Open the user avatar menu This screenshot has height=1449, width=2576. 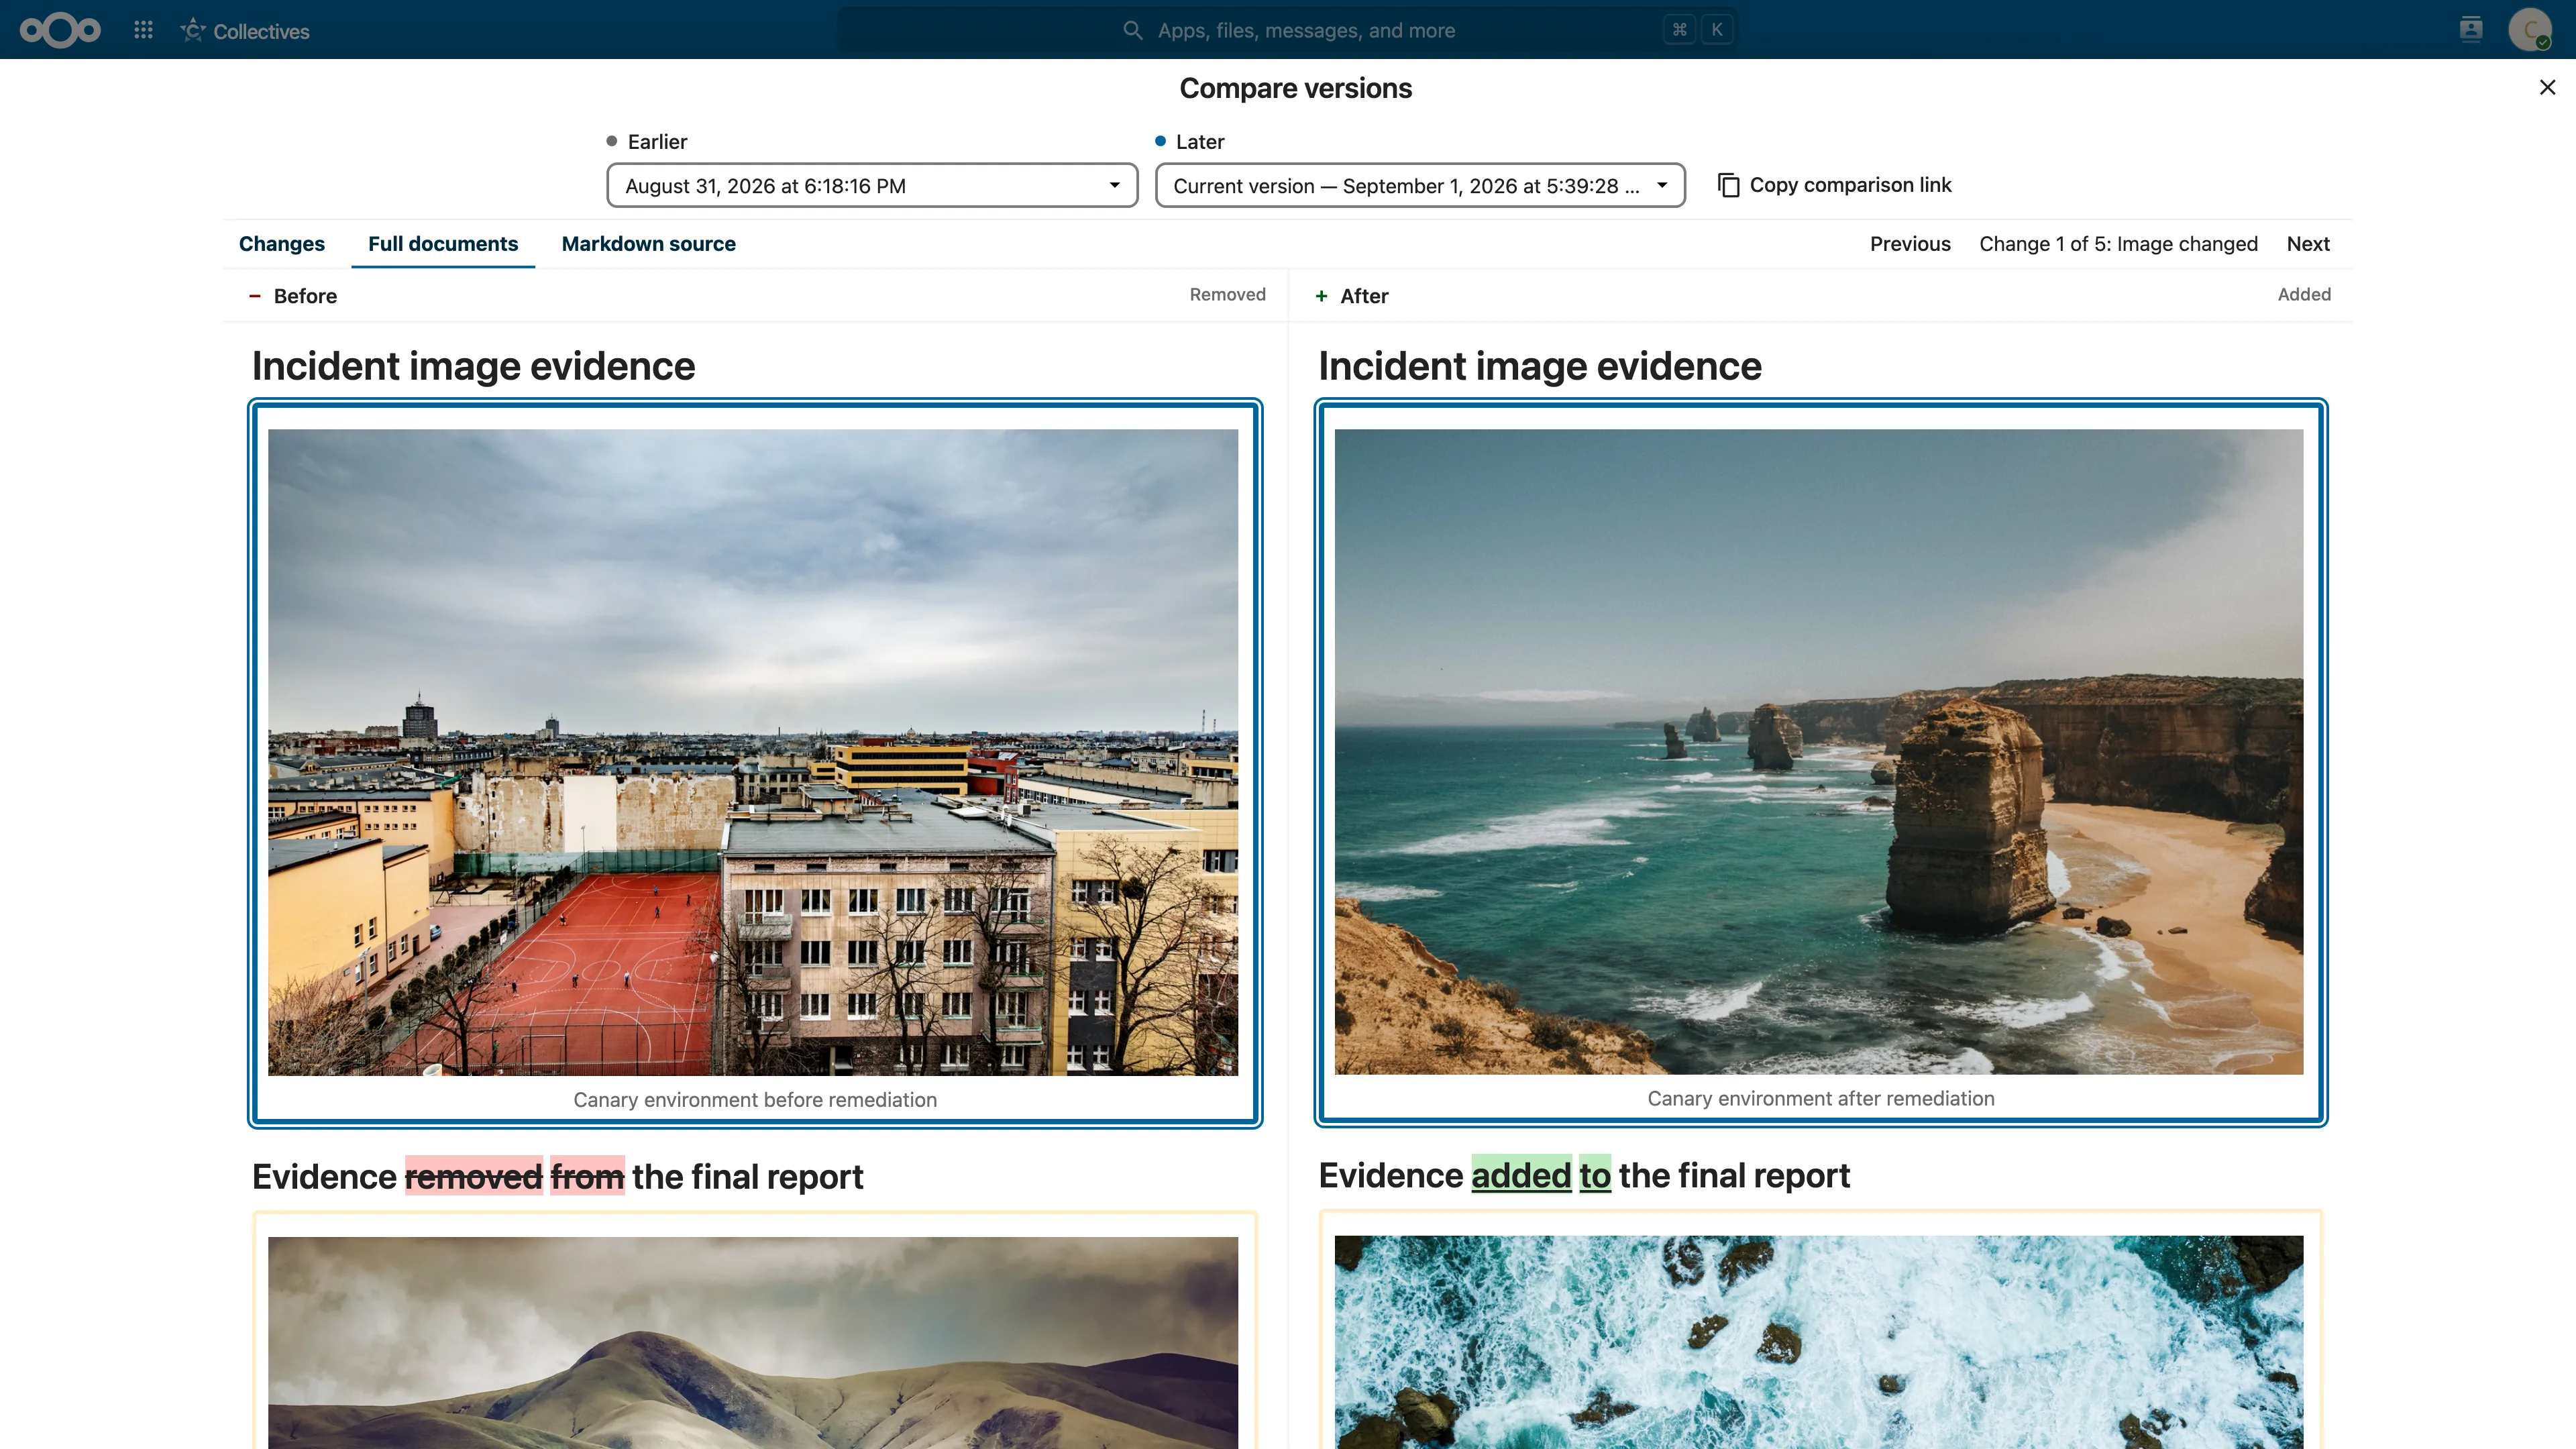click(2530, 30)
